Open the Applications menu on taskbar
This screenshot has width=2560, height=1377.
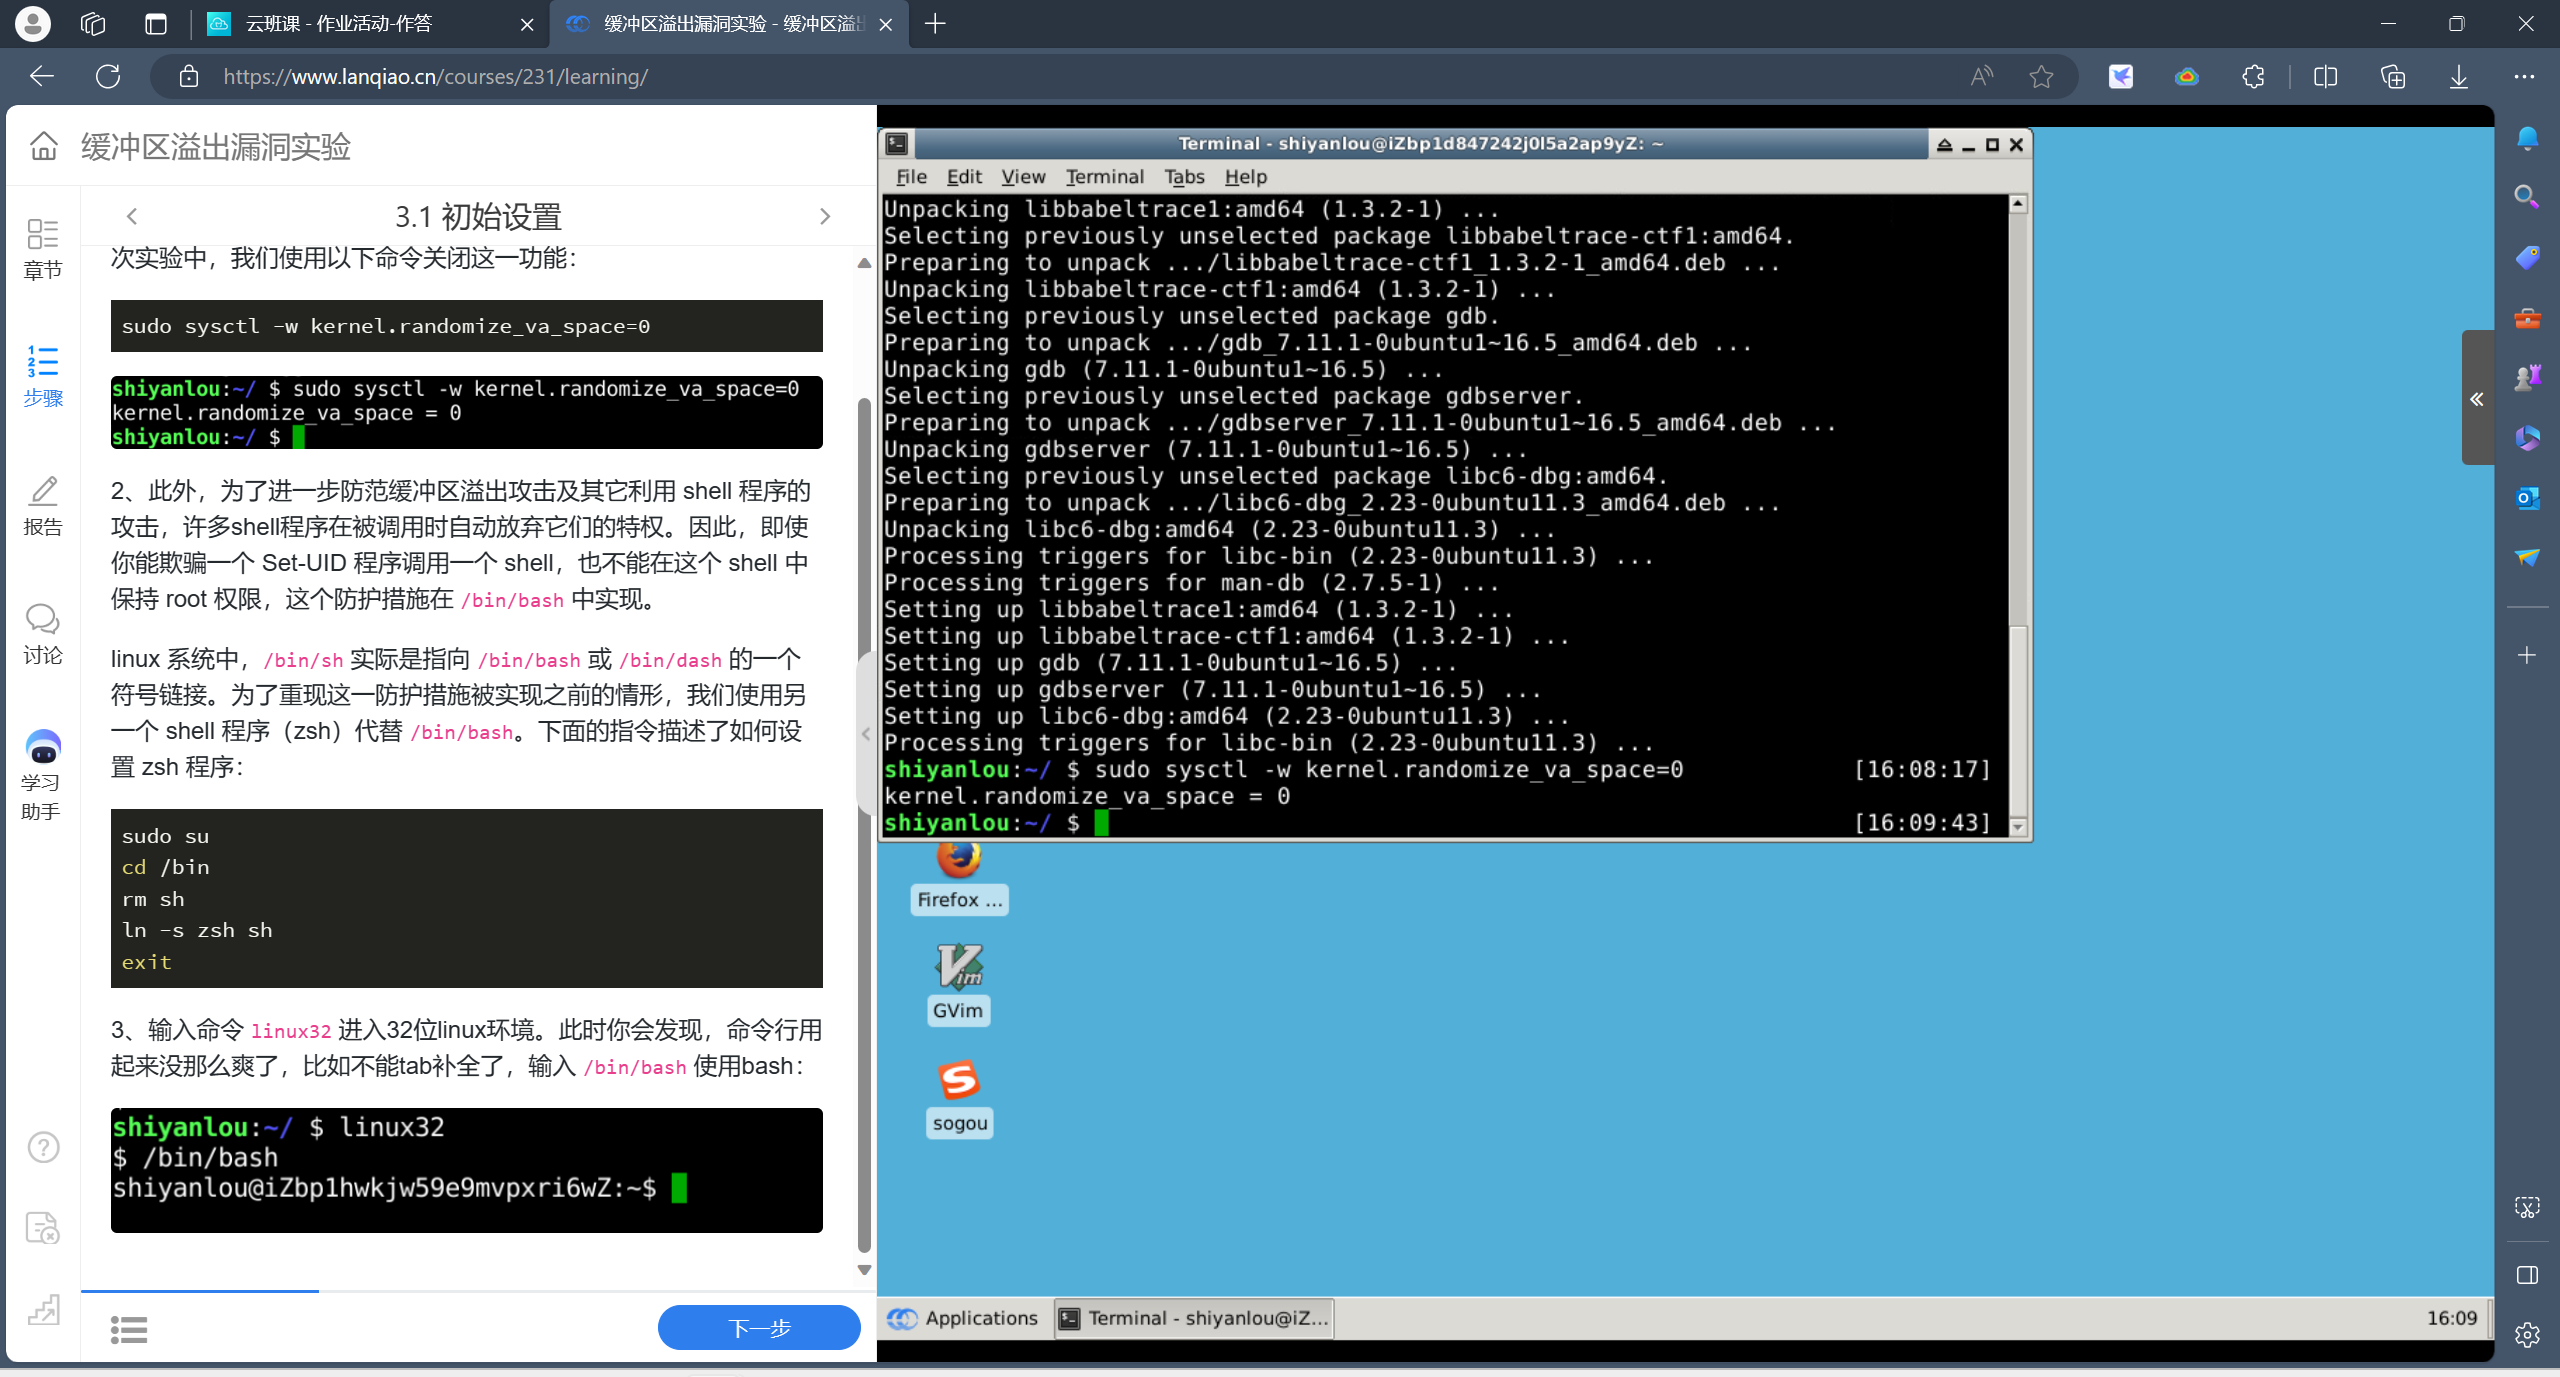(x=962, y=1318)
